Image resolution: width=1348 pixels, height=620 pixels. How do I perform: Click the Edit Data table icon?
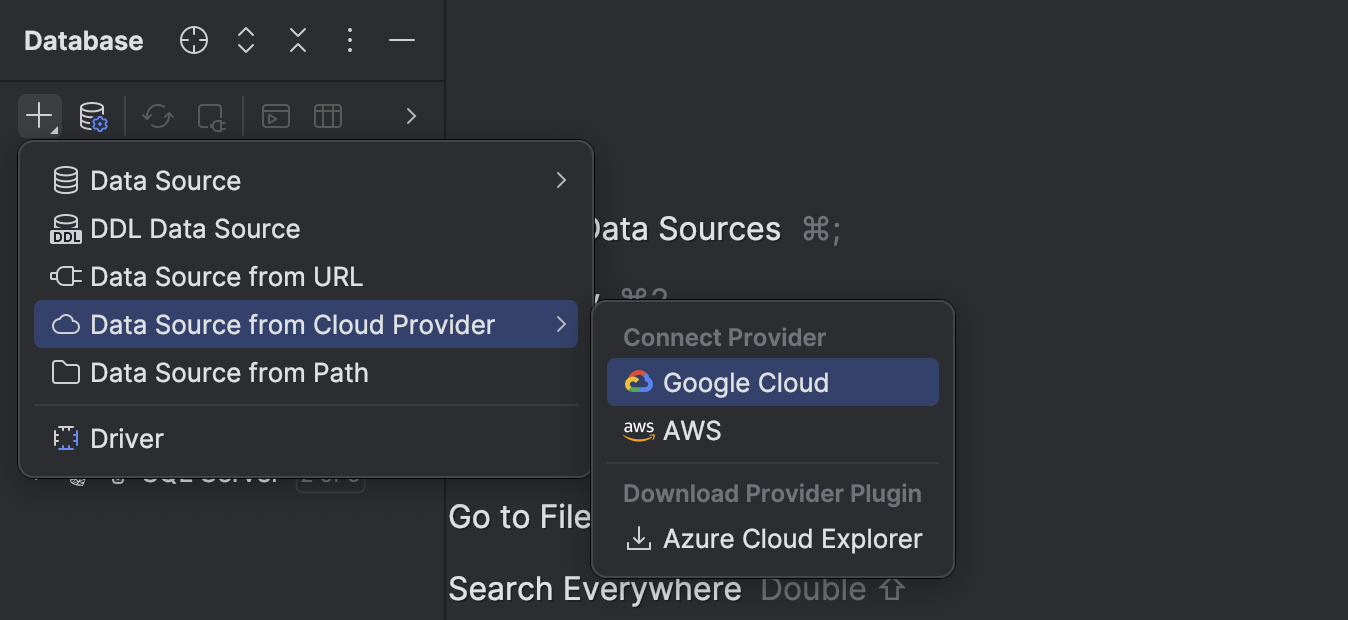[x=328, y=116]
